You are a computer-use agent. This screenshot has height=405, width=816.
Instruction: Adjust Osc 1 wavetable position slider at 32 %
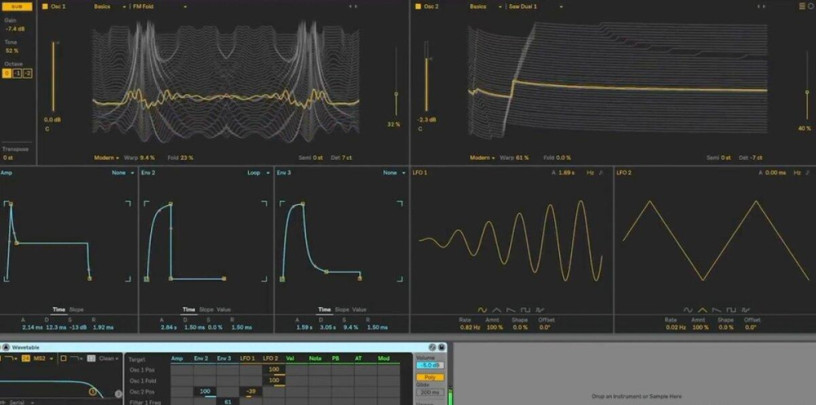pyautogui.click(x=396, y=81)
